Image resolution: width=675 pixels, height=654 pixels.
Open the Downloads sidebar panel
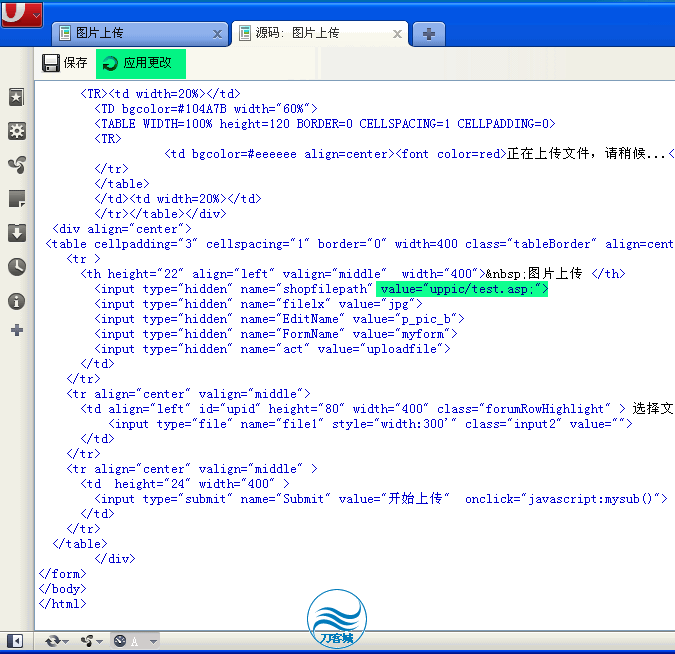click(17, 232)
